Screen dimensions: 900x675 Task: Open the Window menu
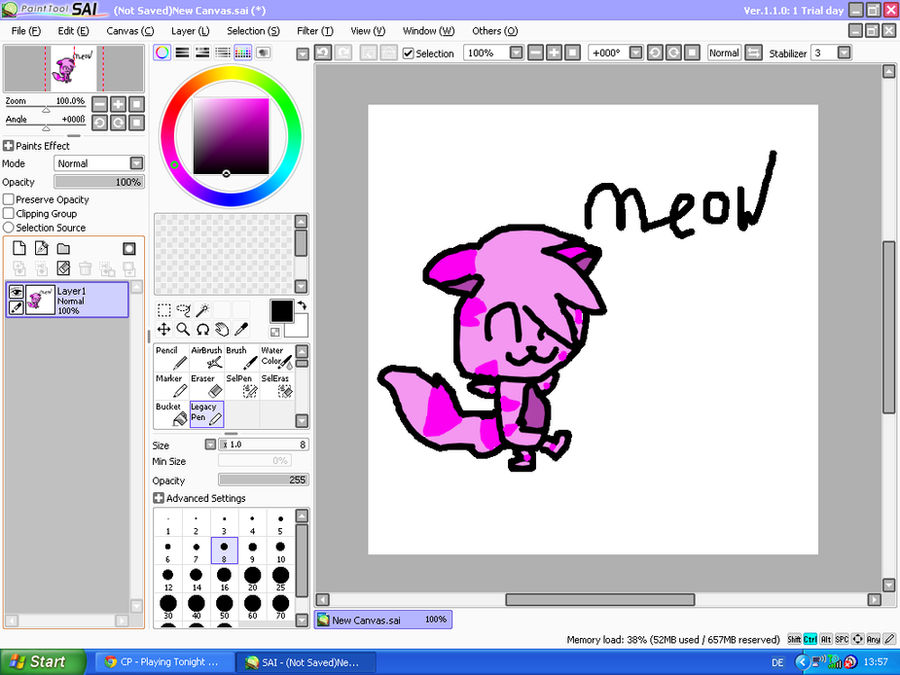click(x=428, y=31)
